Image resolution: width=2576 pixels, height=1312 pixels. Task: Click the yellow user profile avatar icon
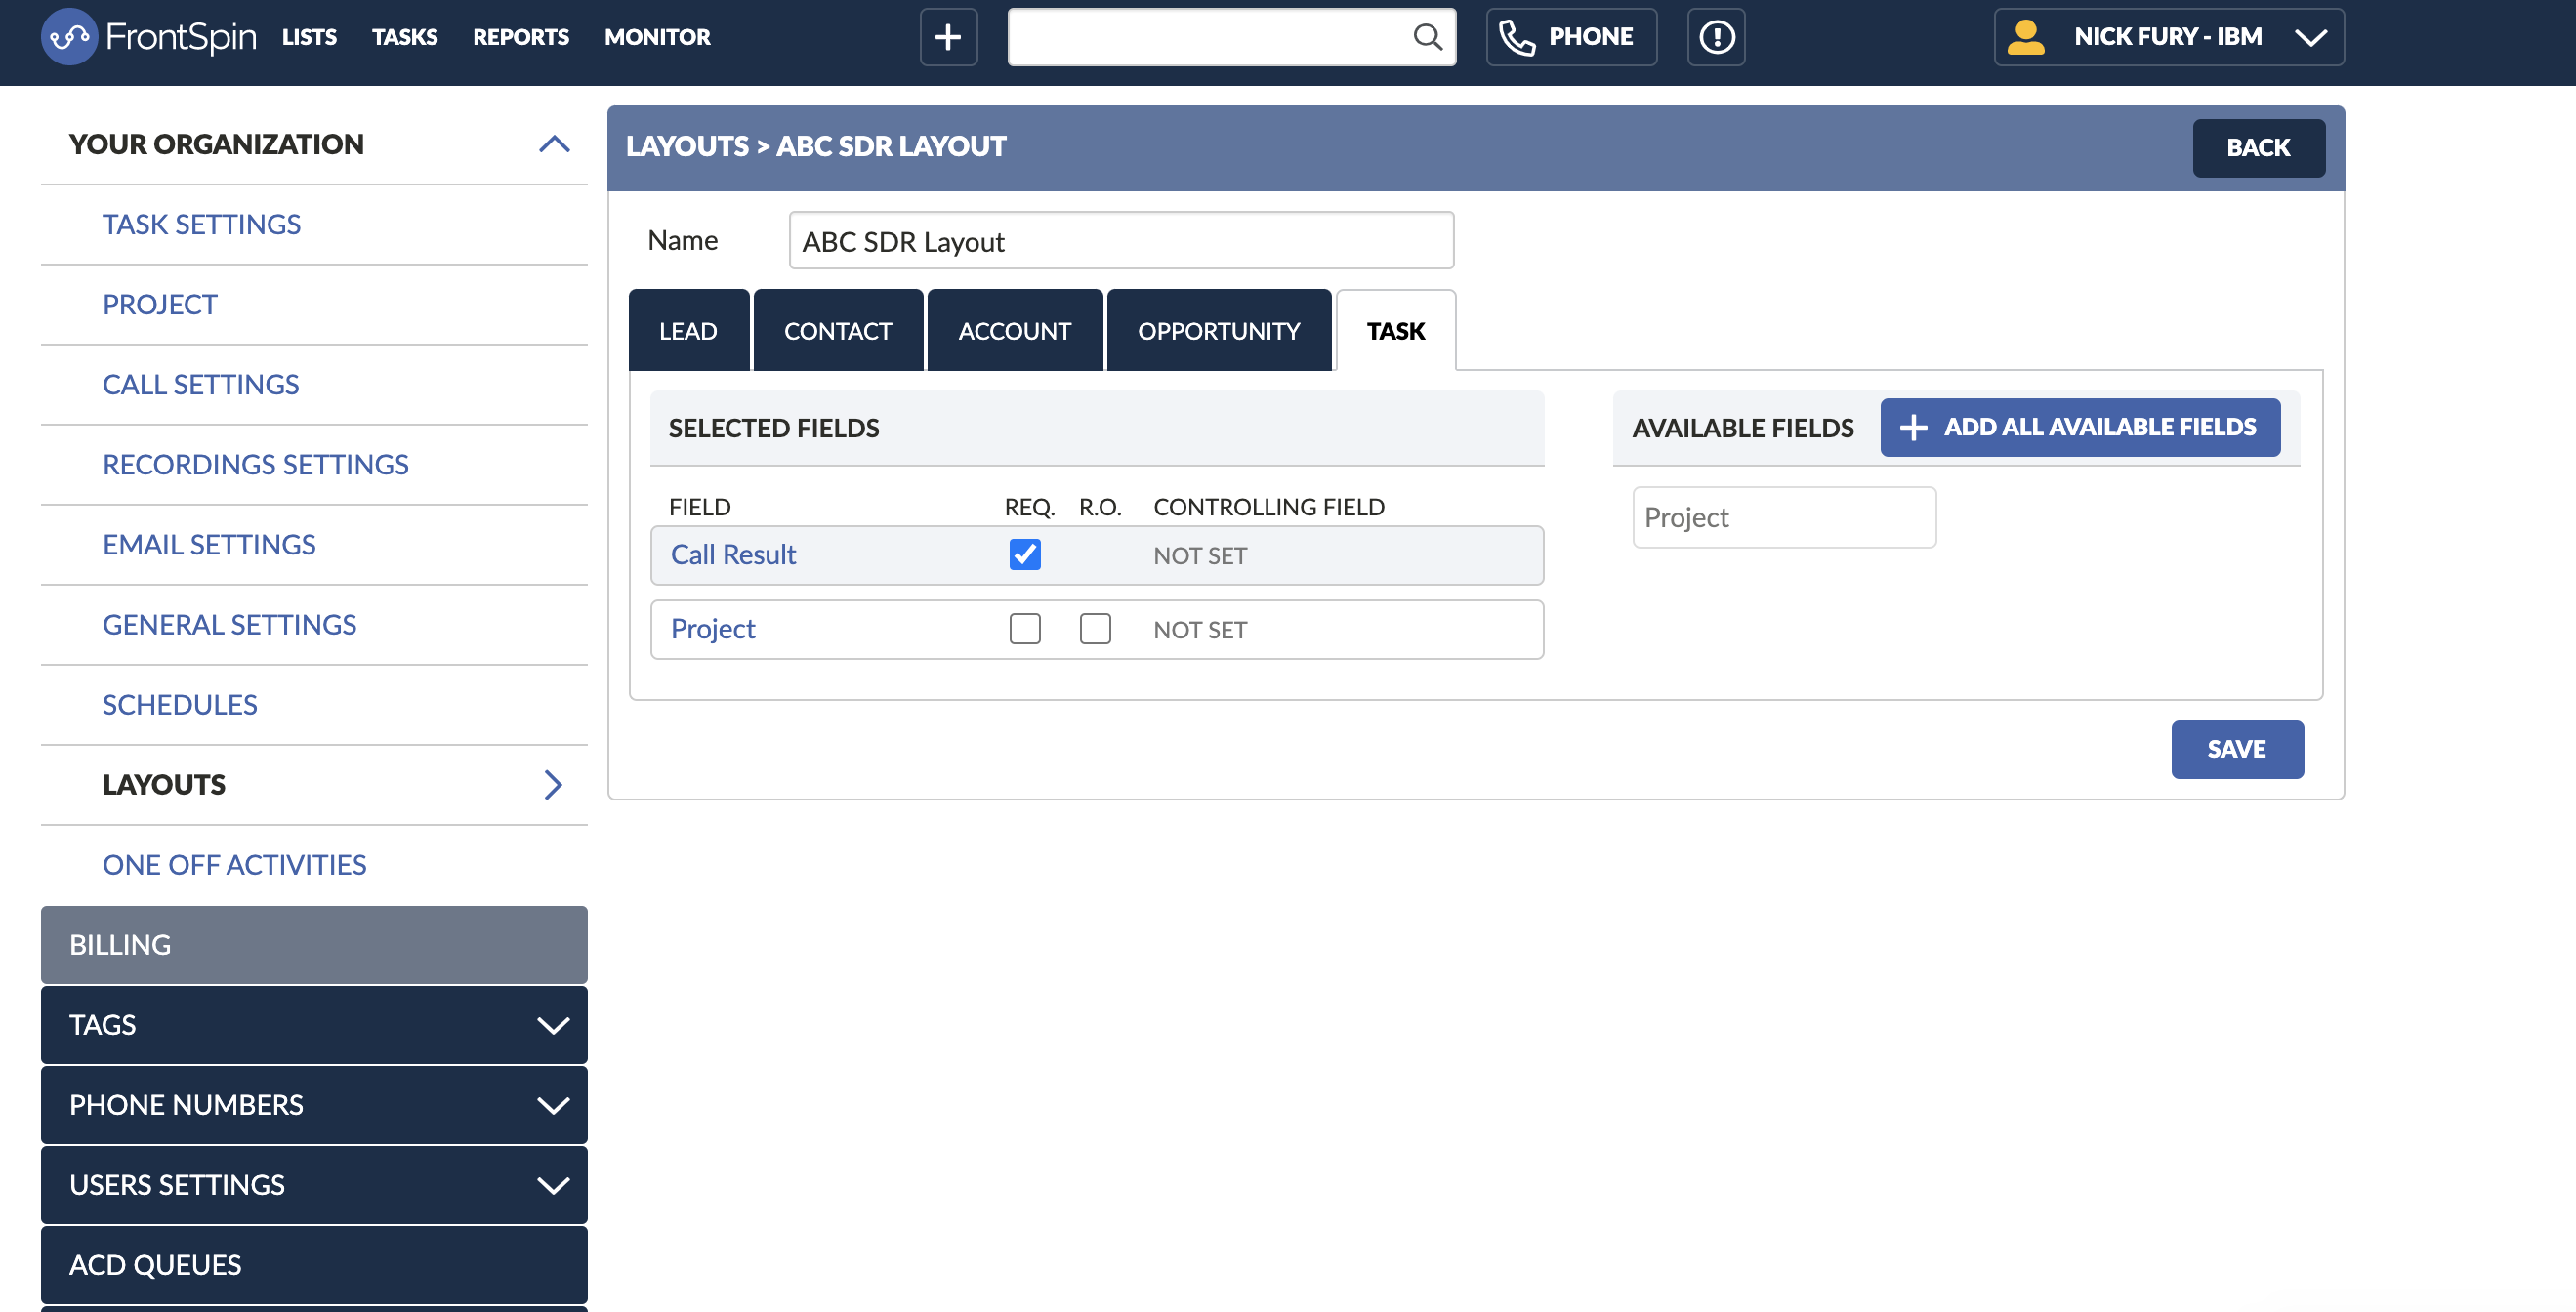(x=2025, y=37)
